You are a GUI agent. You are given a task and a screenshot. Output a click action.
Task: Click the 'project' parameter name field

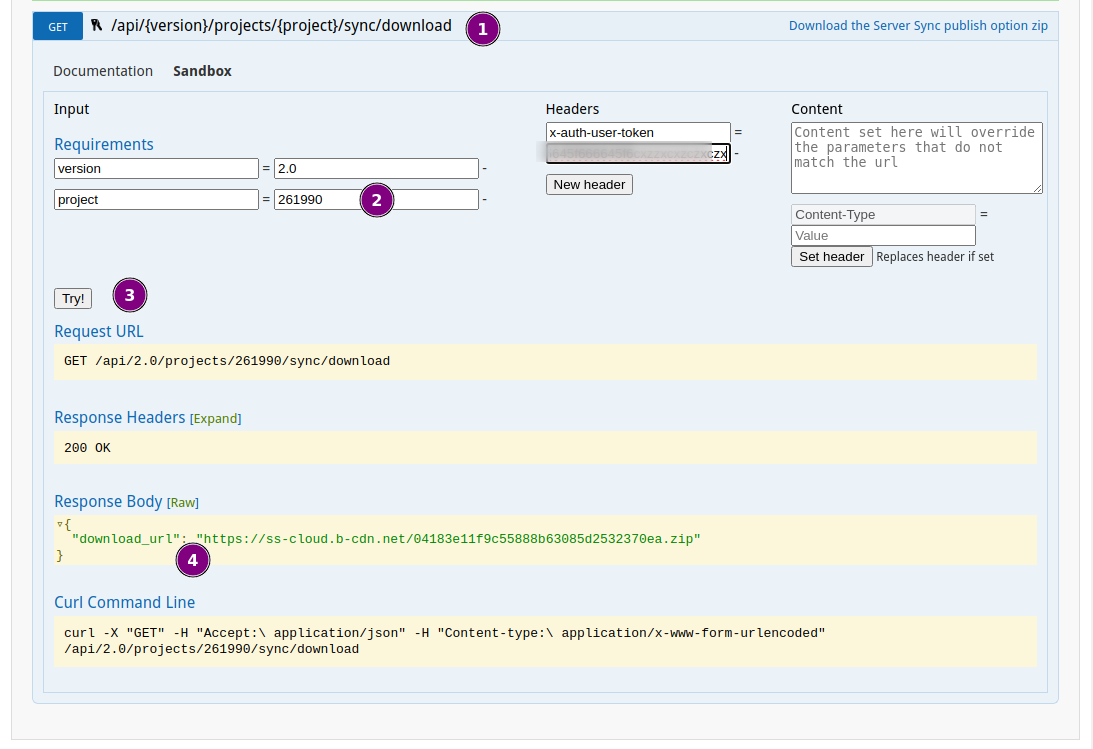coord(156,199)
